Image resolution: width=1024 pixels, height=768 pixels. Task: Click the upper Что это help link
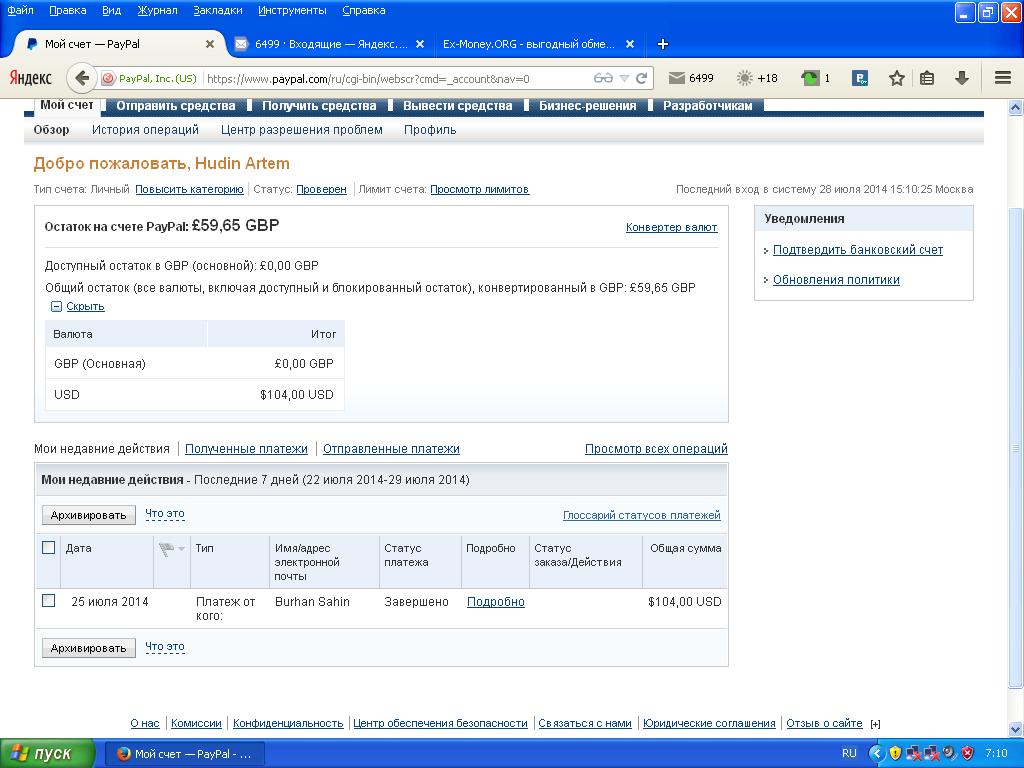165,514
